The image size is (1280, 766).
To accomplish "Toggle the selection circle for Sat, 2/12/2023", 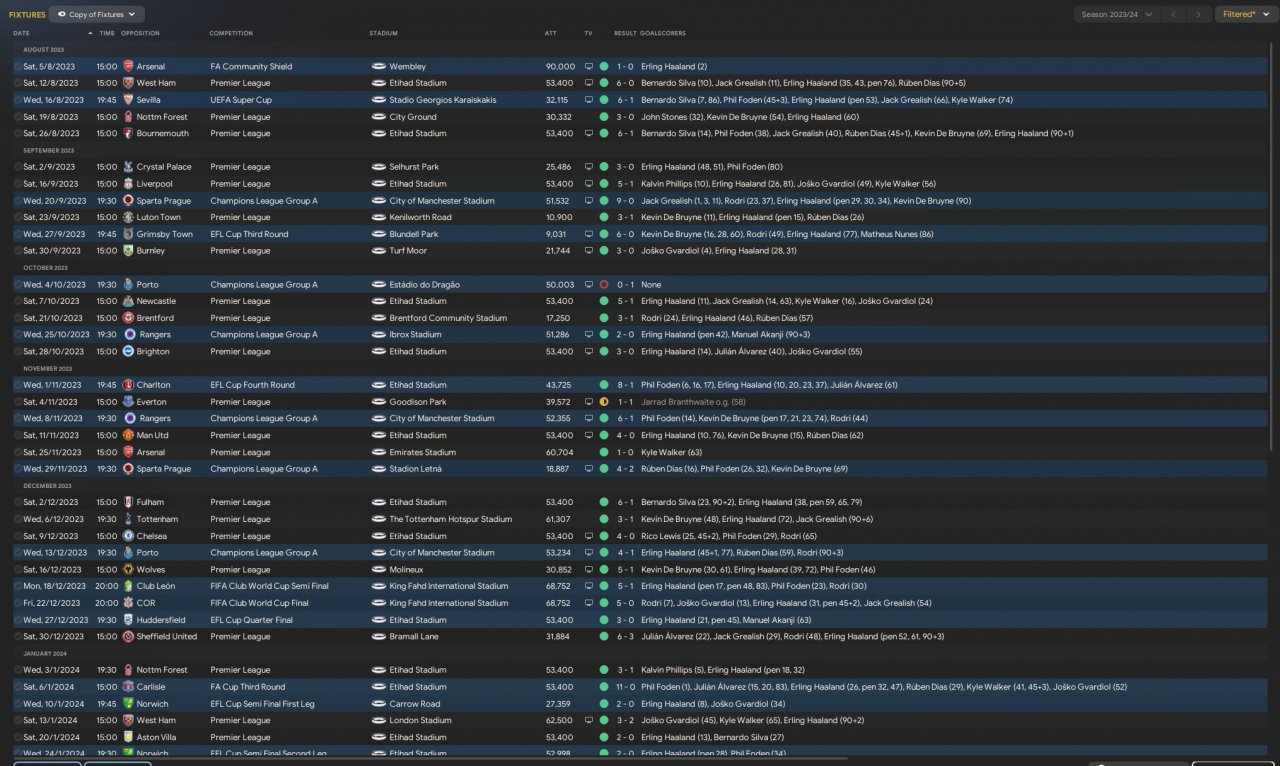I will tap(18, 502).
